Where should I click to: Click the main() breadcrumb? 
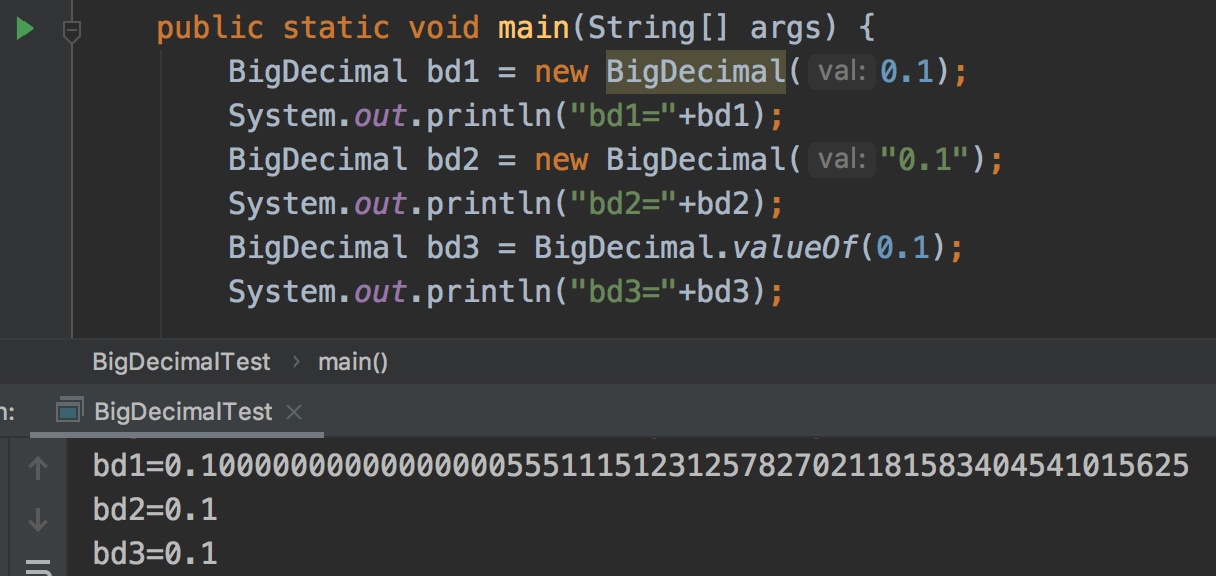[x=353, y=362]
